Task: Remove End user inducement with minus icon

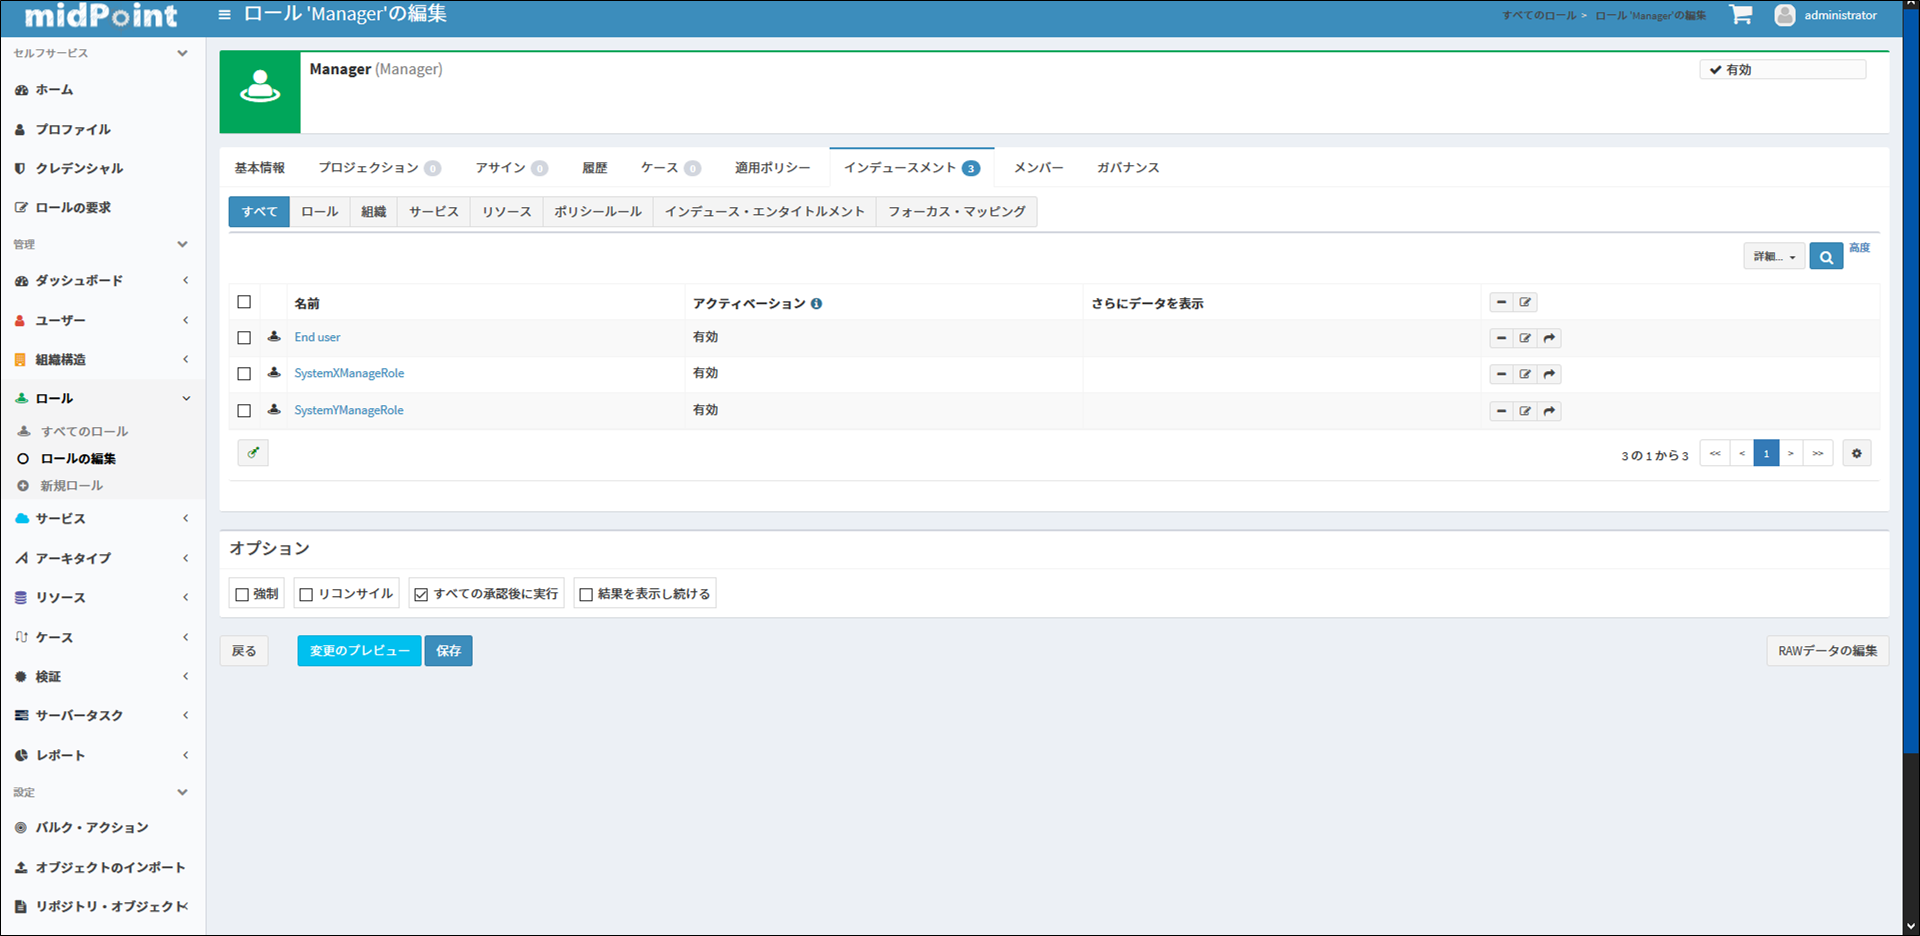Action: 1502,338
